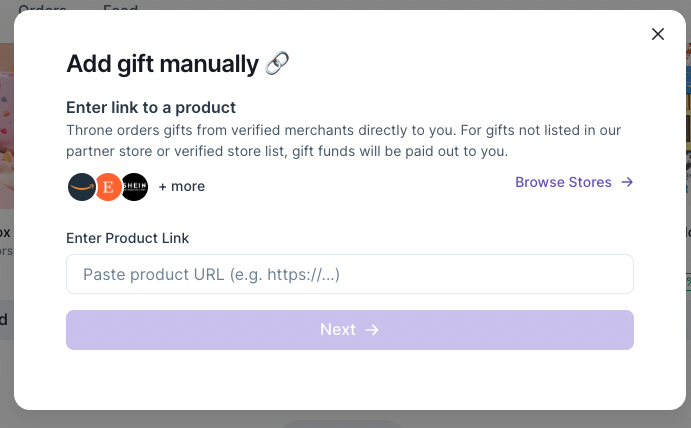Click the chain link emoji in title
The image size is (691, 428).
[278, 64]
